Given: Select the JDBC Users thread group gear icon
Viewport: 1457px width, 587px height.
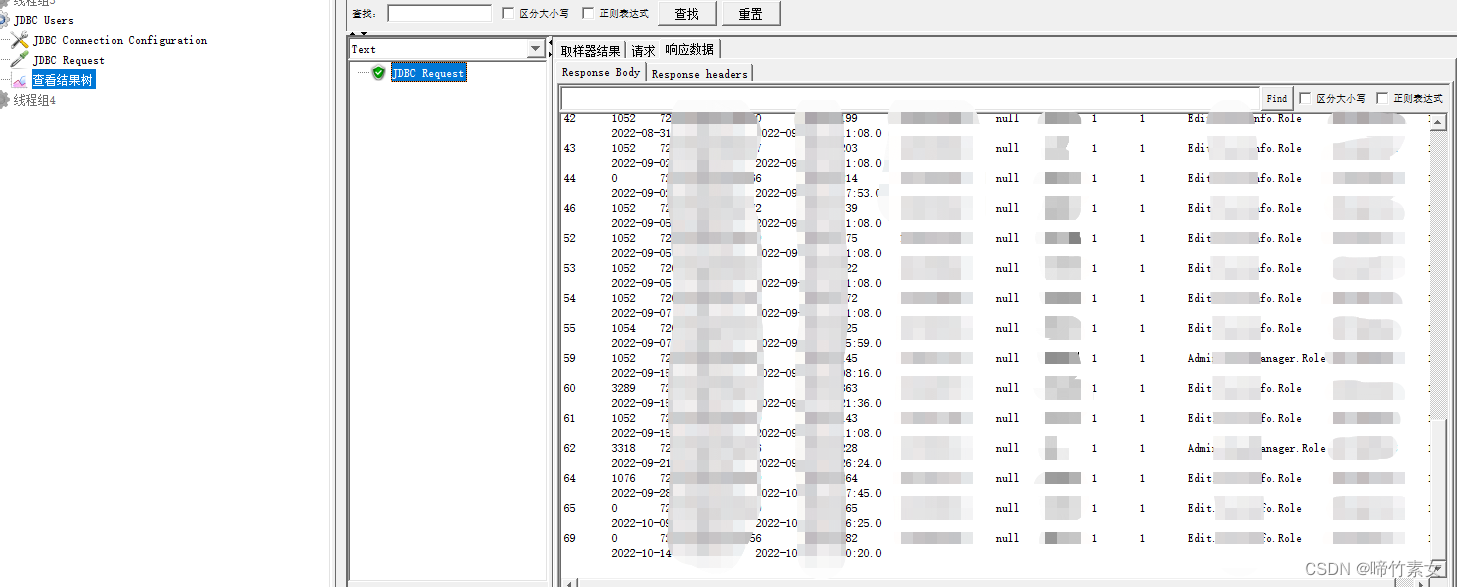Looking at the screenshot, I should pyautogui.click(x=6, y=20).
